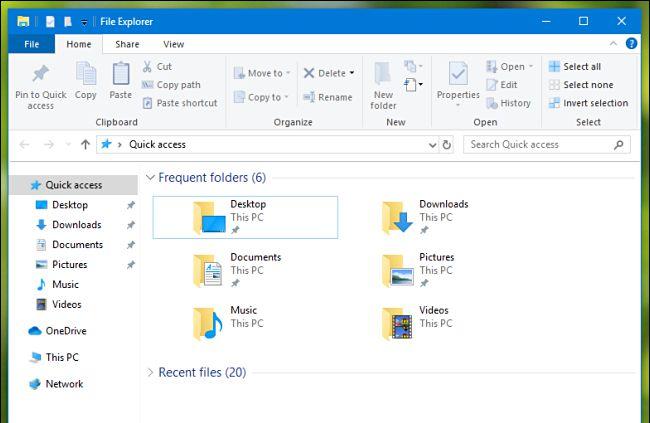Click the Delete X icon
Viewport: 650px width, 423px height.
pos(309,73)
